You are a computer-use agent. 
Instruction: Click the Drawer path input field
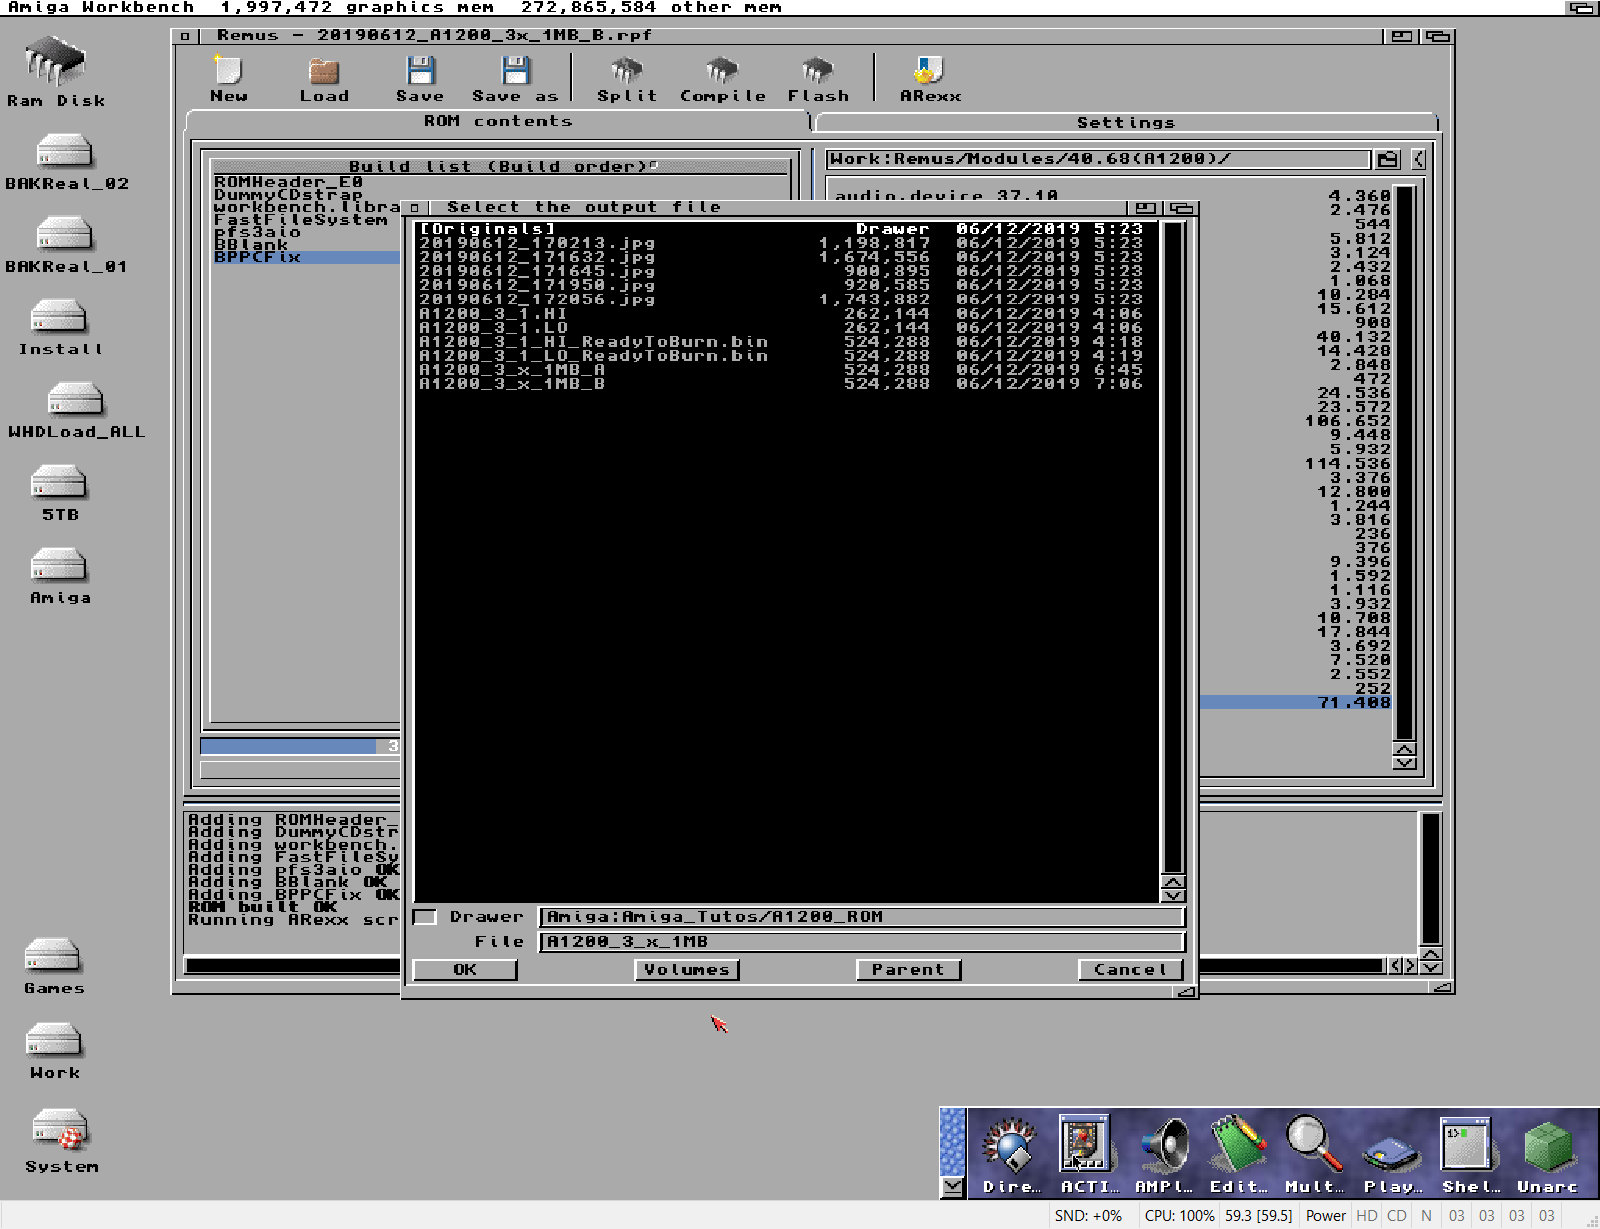(862, 917)
